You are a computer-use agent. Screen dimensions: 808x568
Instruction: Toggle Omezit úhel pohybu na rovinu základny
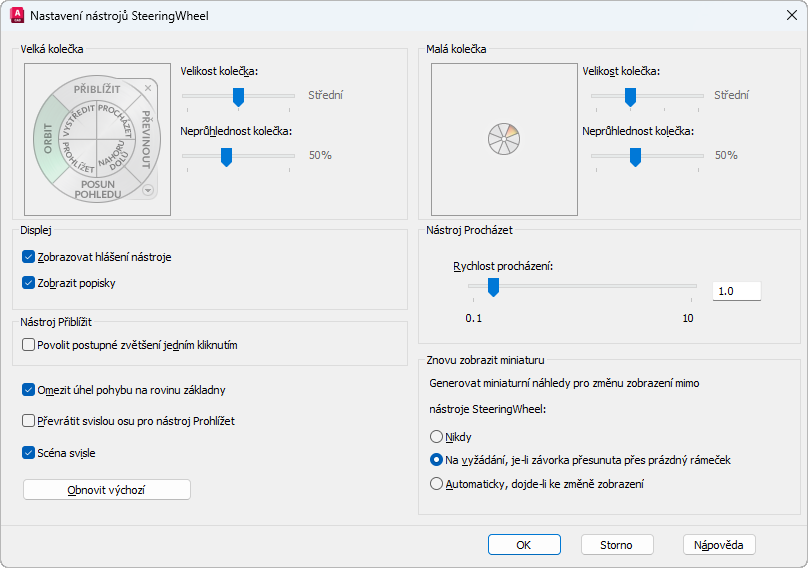[28, 390]
